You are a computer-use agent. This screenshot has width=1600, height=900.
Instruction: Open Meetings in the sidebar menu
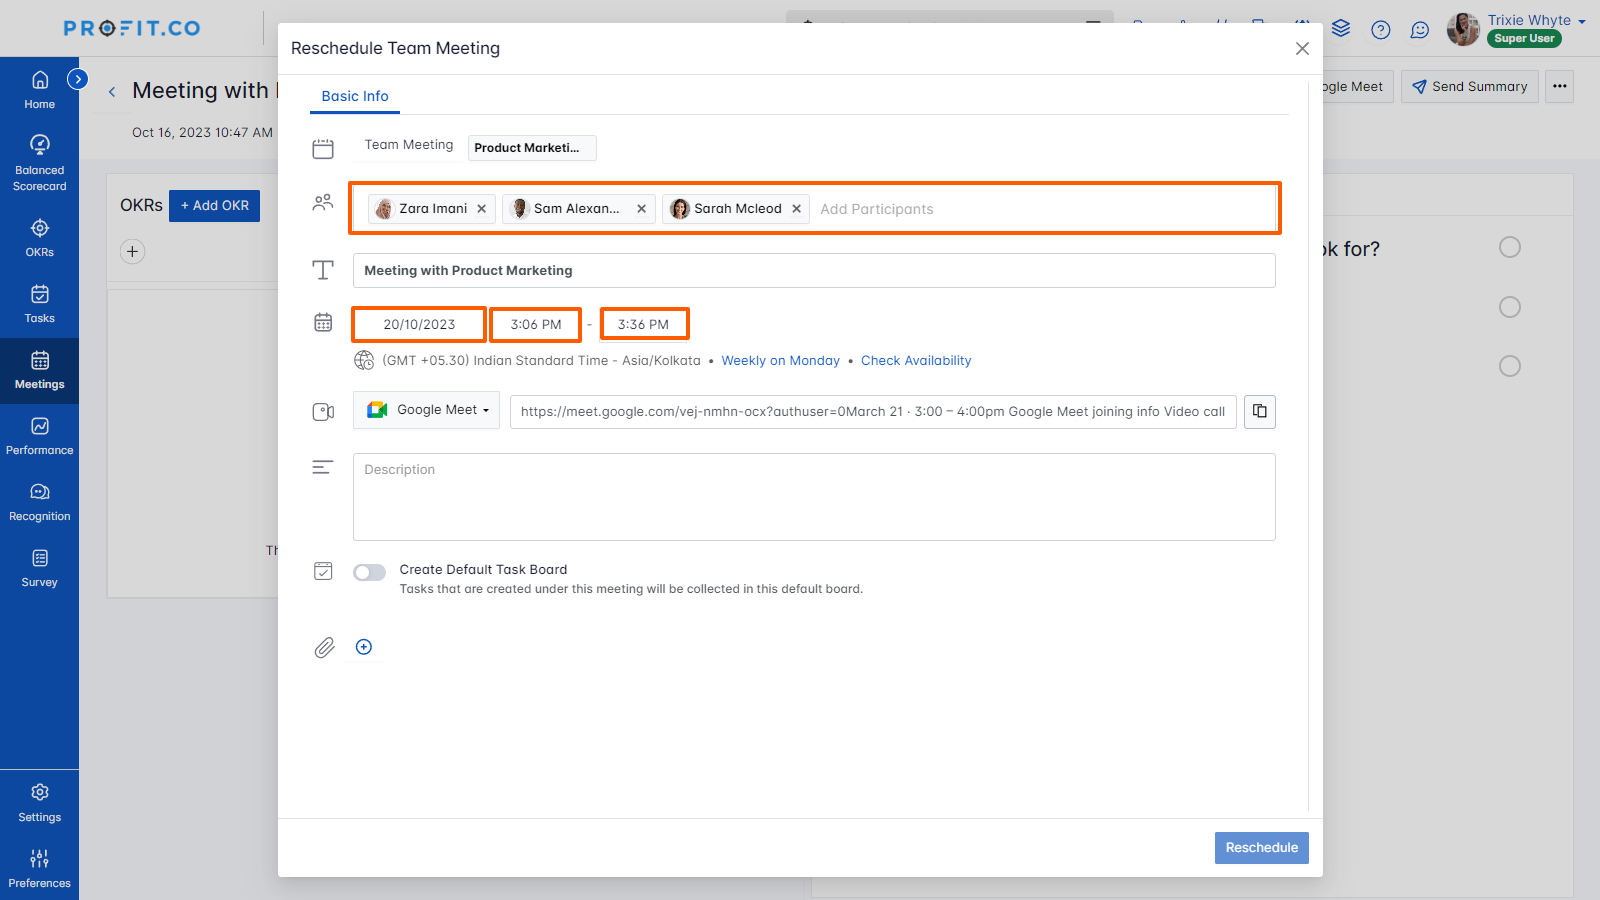click(x=40, y=370)
